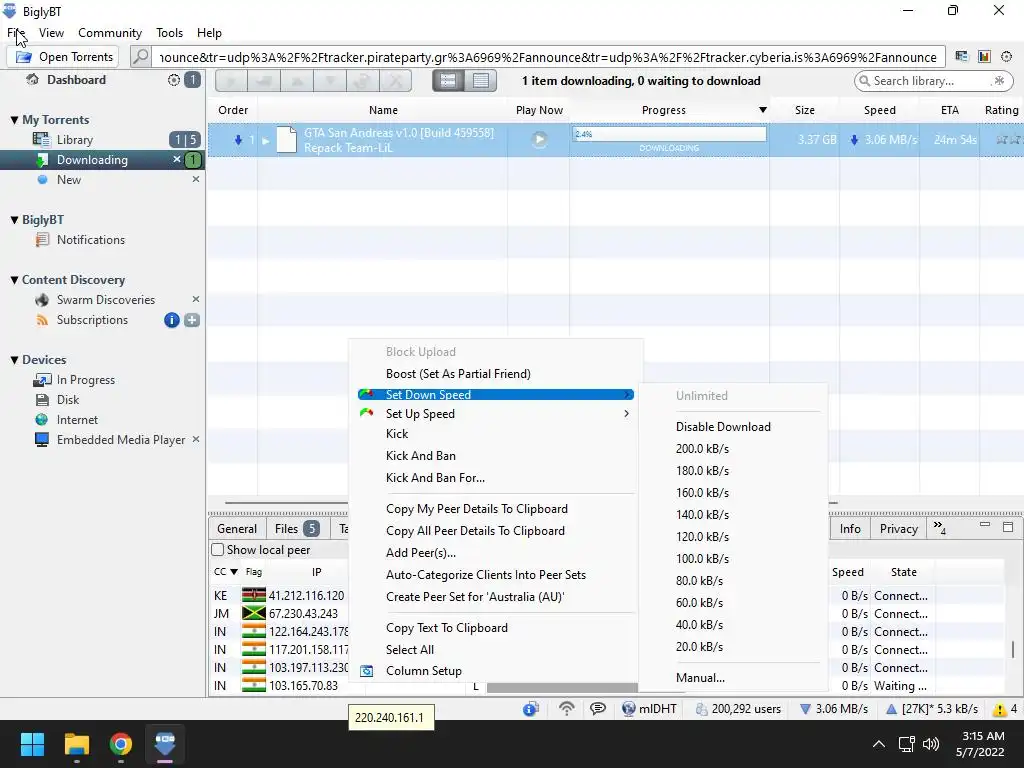Click the add subscription plus icon
The height and width of the screenshot is (768, 1024).
[x=192, y=320]
